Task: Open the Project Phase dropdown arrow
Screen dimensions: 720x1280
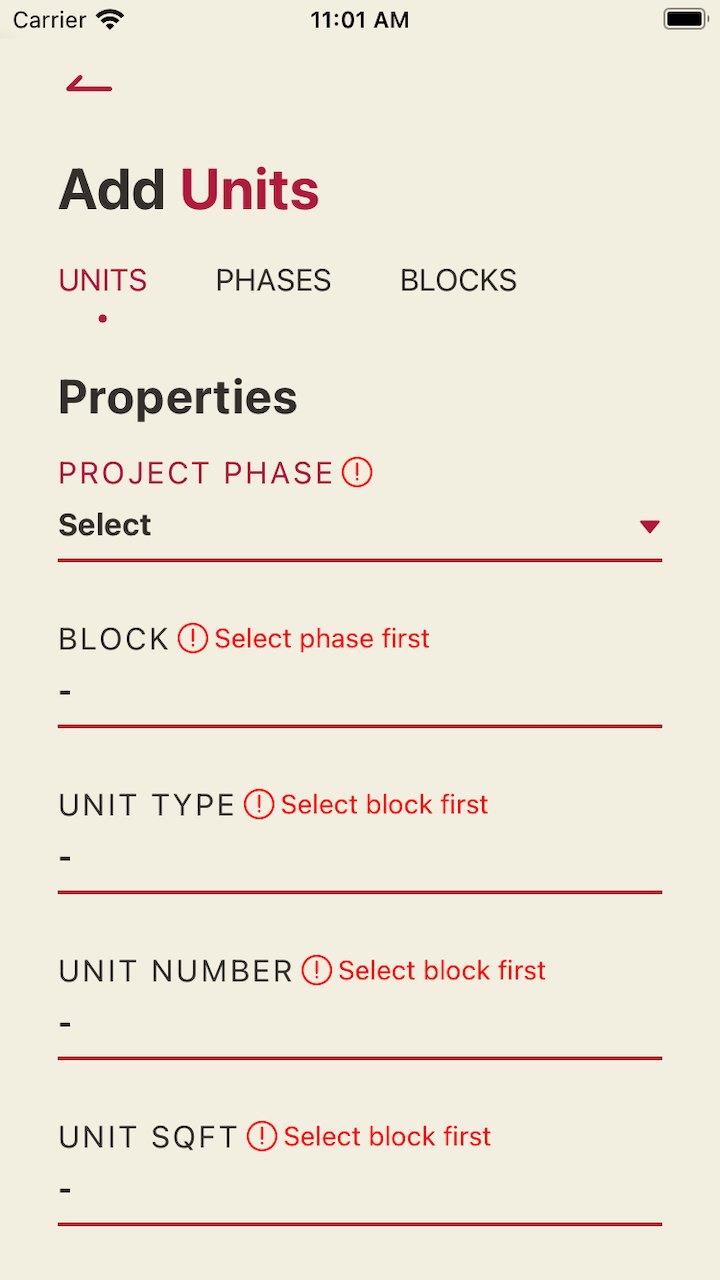Action: (650, 526)
